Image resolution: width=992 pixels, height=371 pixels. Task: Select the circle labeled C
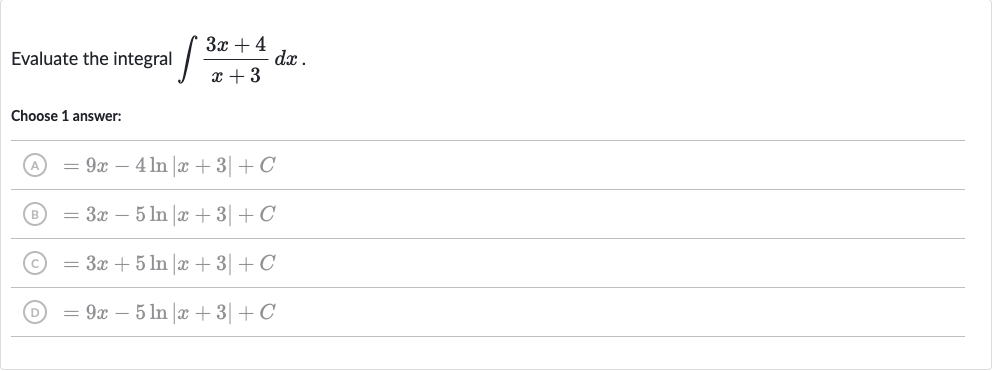(35, 263)
